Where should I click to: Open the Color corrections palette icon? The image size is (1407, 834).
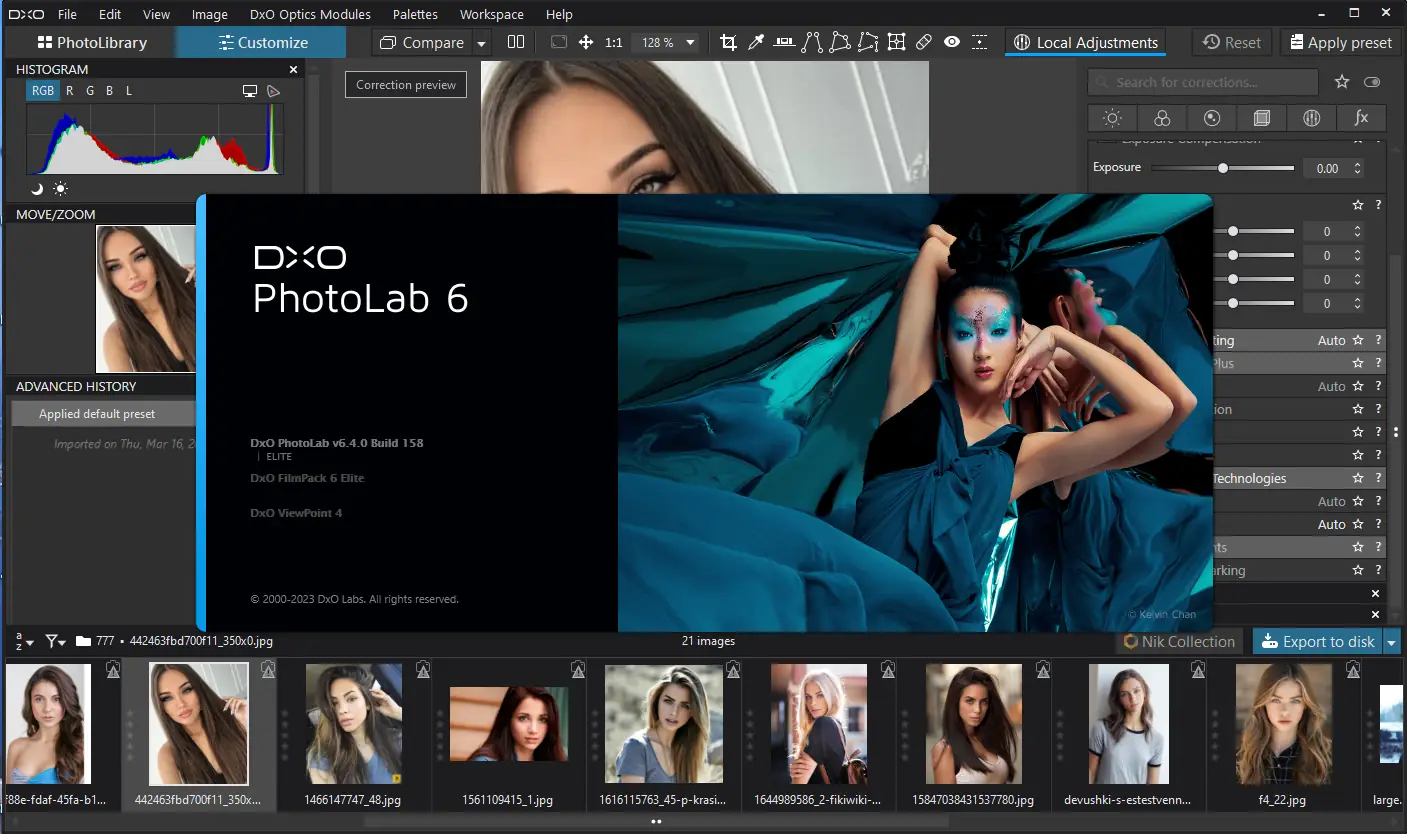1162,118
